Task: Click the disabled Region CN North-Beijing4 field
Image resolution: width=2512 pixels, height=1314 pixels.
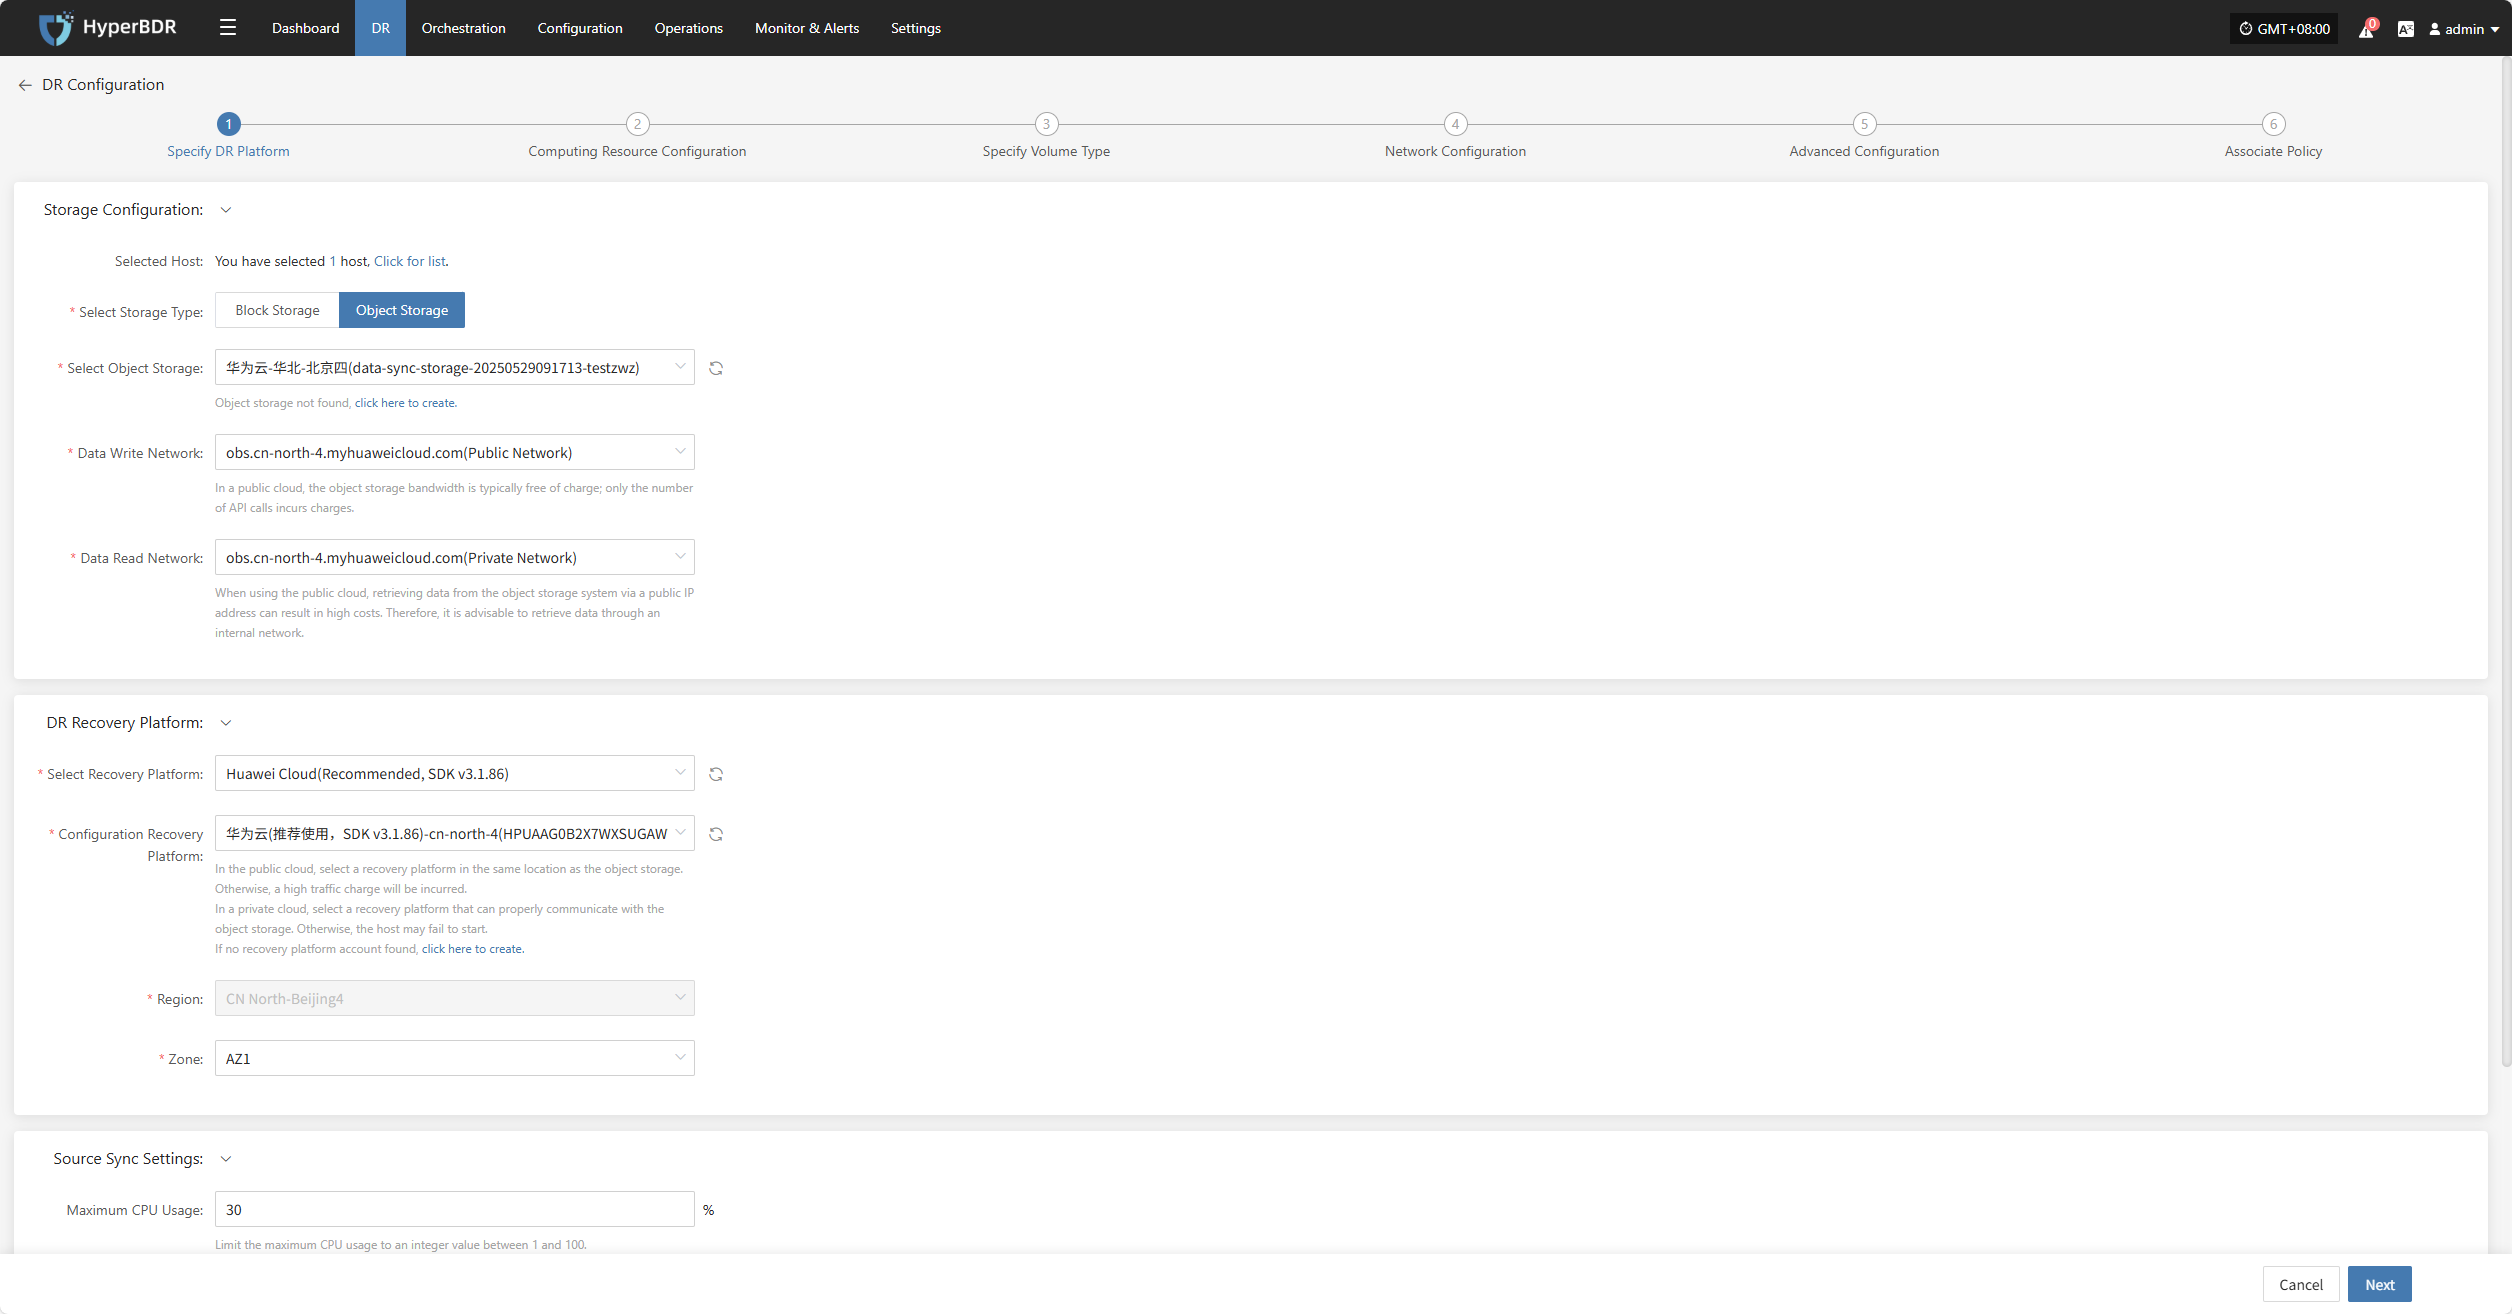Action: tap(454, 999)
